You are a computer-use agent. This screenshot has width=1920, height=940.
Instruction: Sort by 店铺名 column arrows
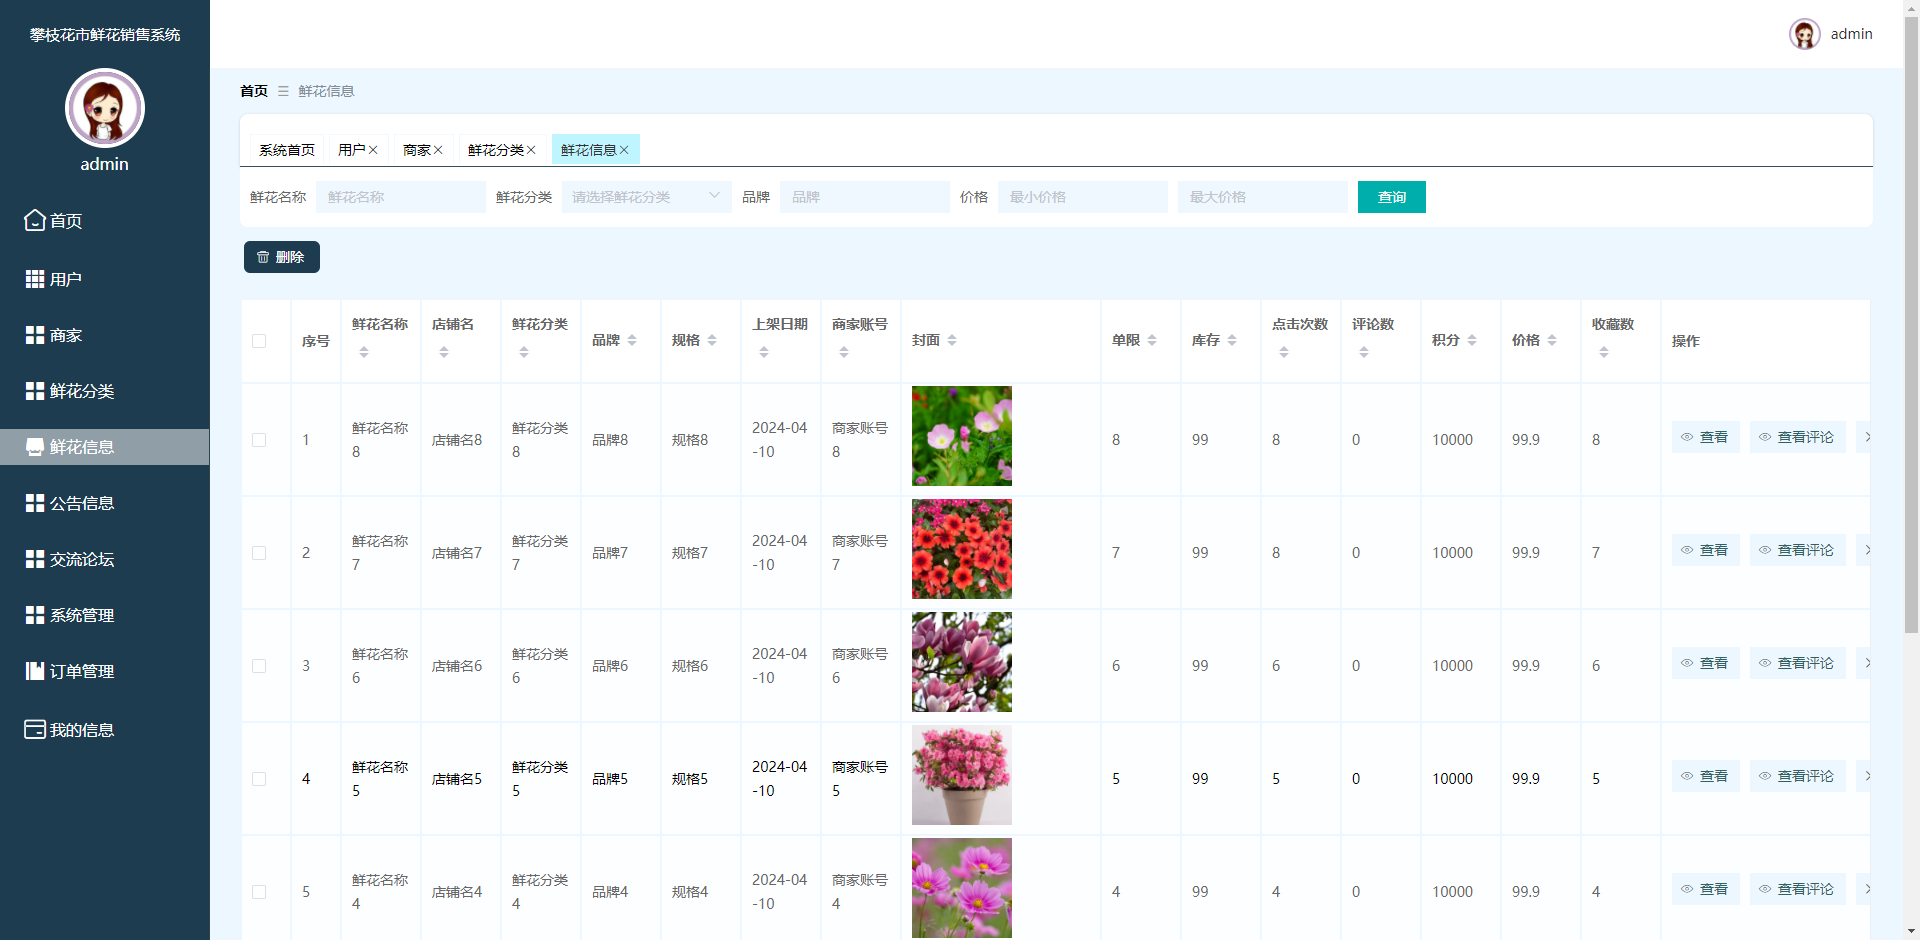click(x=444, y=352)
